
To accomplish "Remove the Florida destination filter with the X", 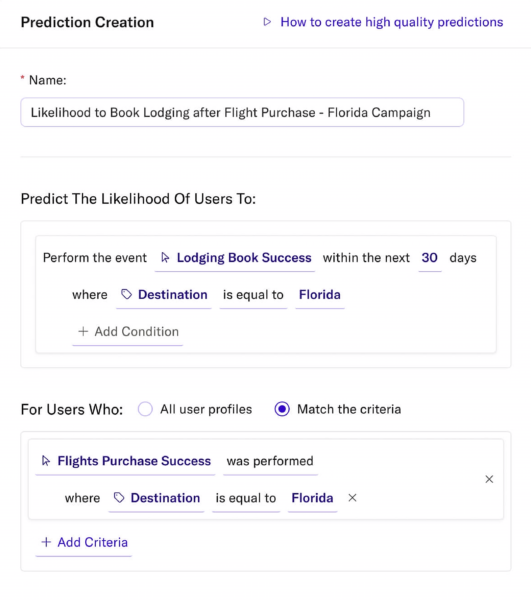I will [x=352, y=498].
